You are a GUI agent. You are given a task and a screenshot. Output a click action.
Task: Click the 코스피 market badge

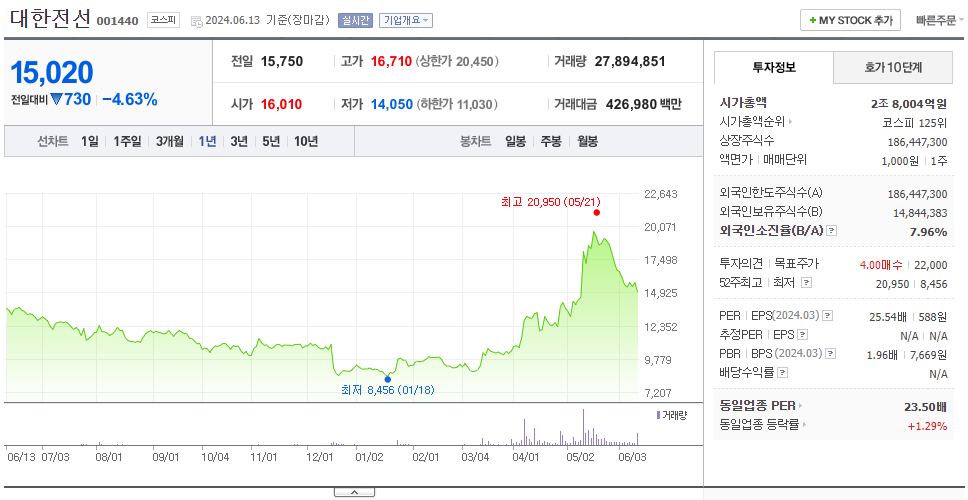[x=163, y=20]
